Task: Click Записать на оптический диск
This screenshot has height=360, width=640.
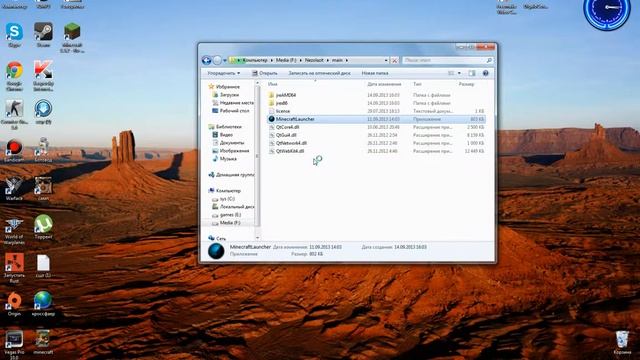Action: [319, 73]
